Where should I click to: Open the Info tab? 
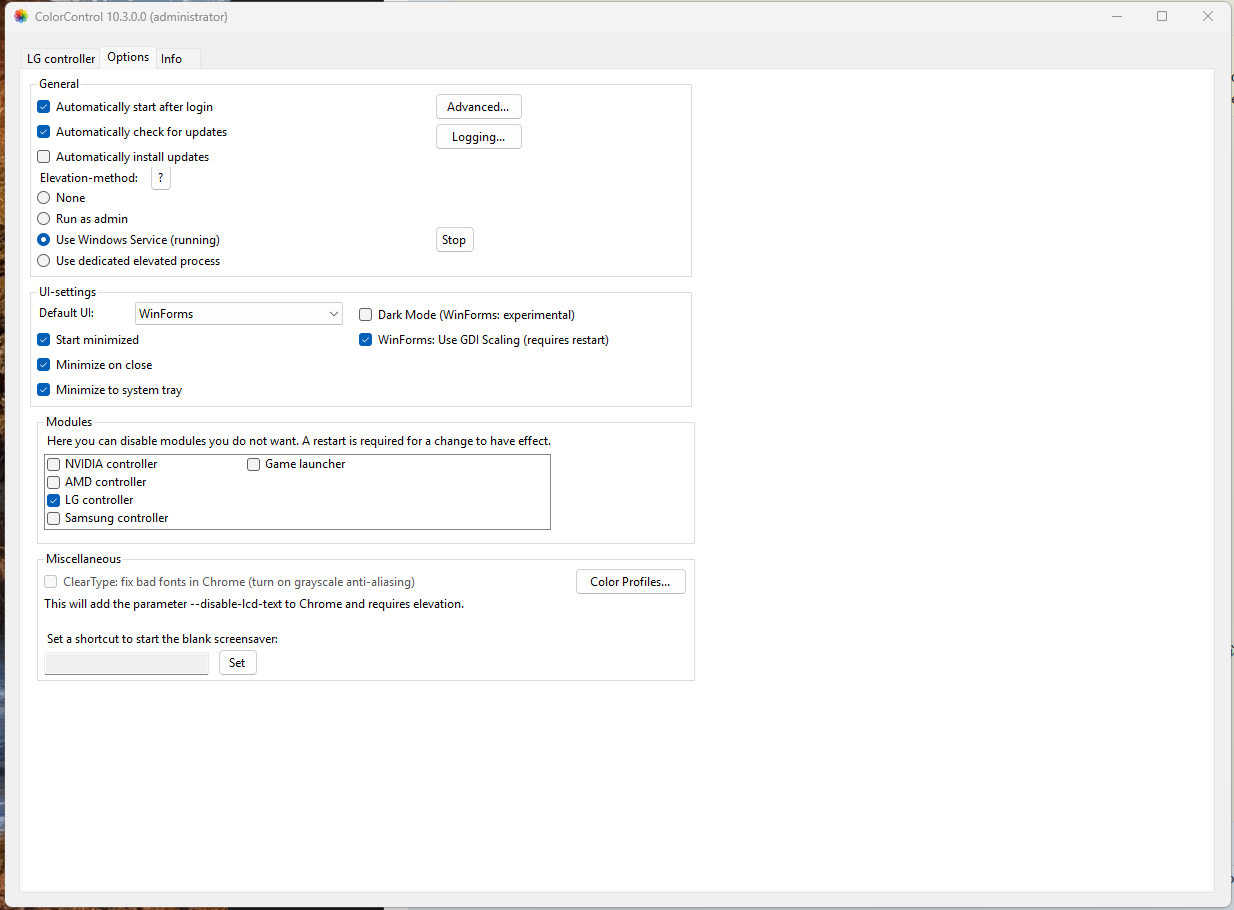click(172, 59)
